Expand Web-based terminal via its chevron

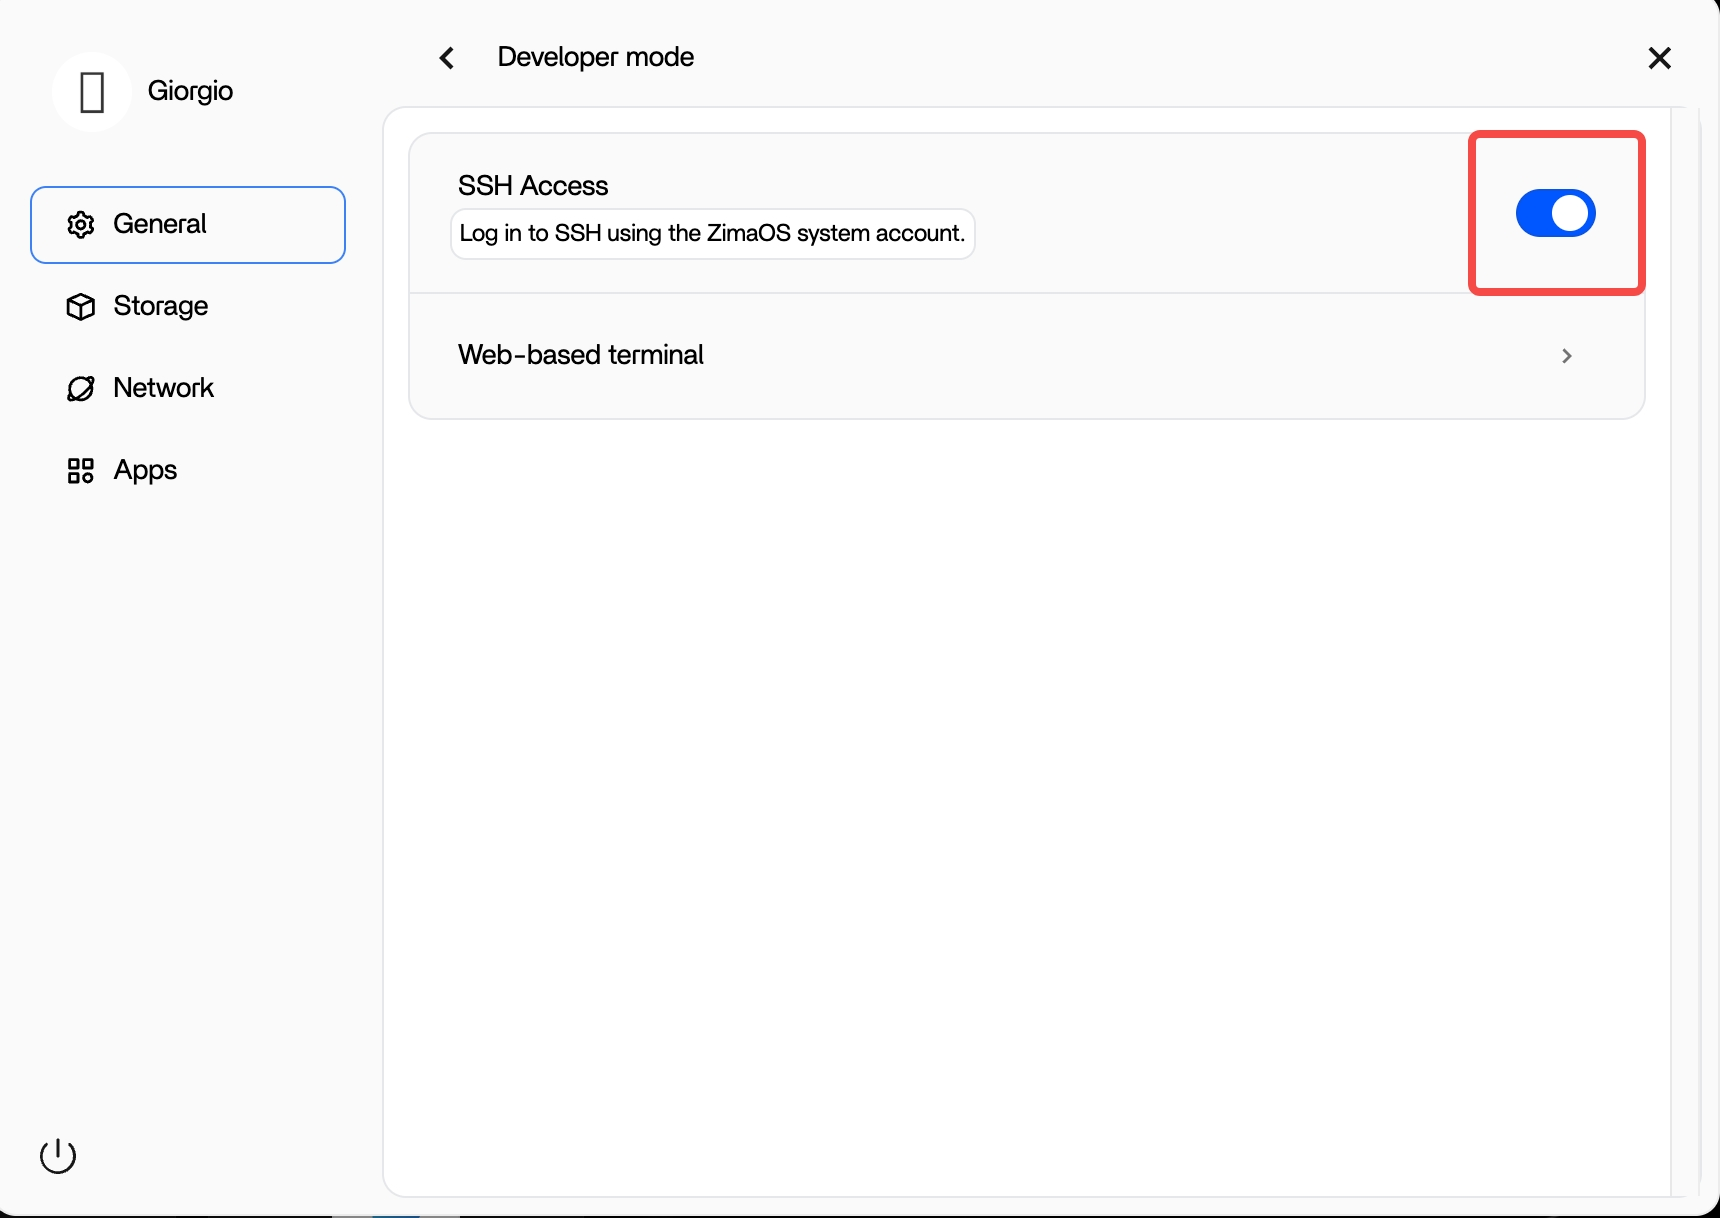point(1566,356)
